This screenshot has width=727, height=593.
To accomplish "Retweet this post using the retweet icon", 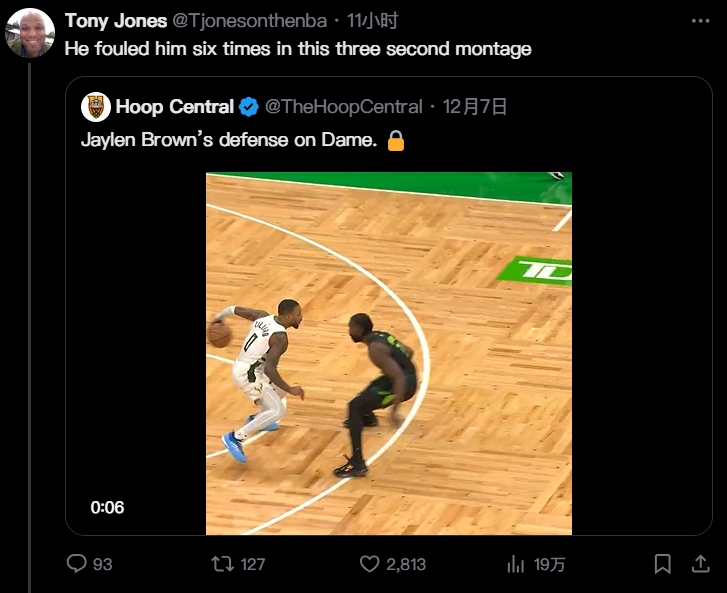I will 222,564.
